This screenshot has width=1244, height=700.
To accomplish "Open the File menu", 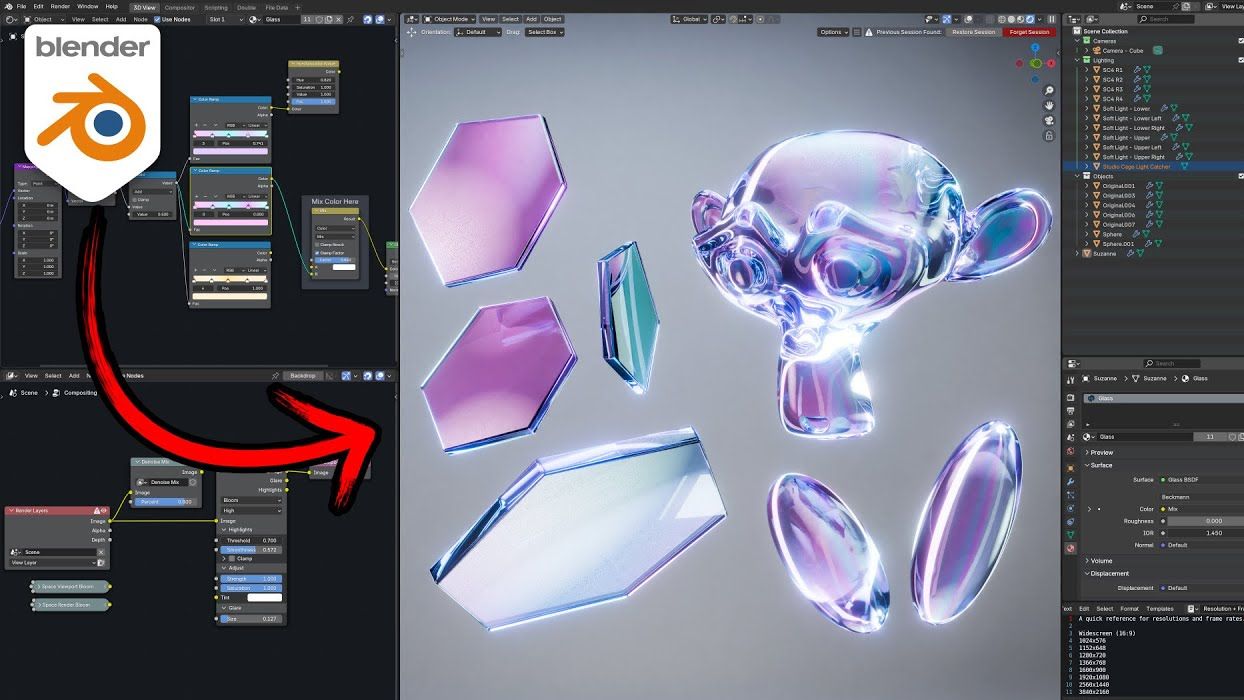I will click(21, 6).
